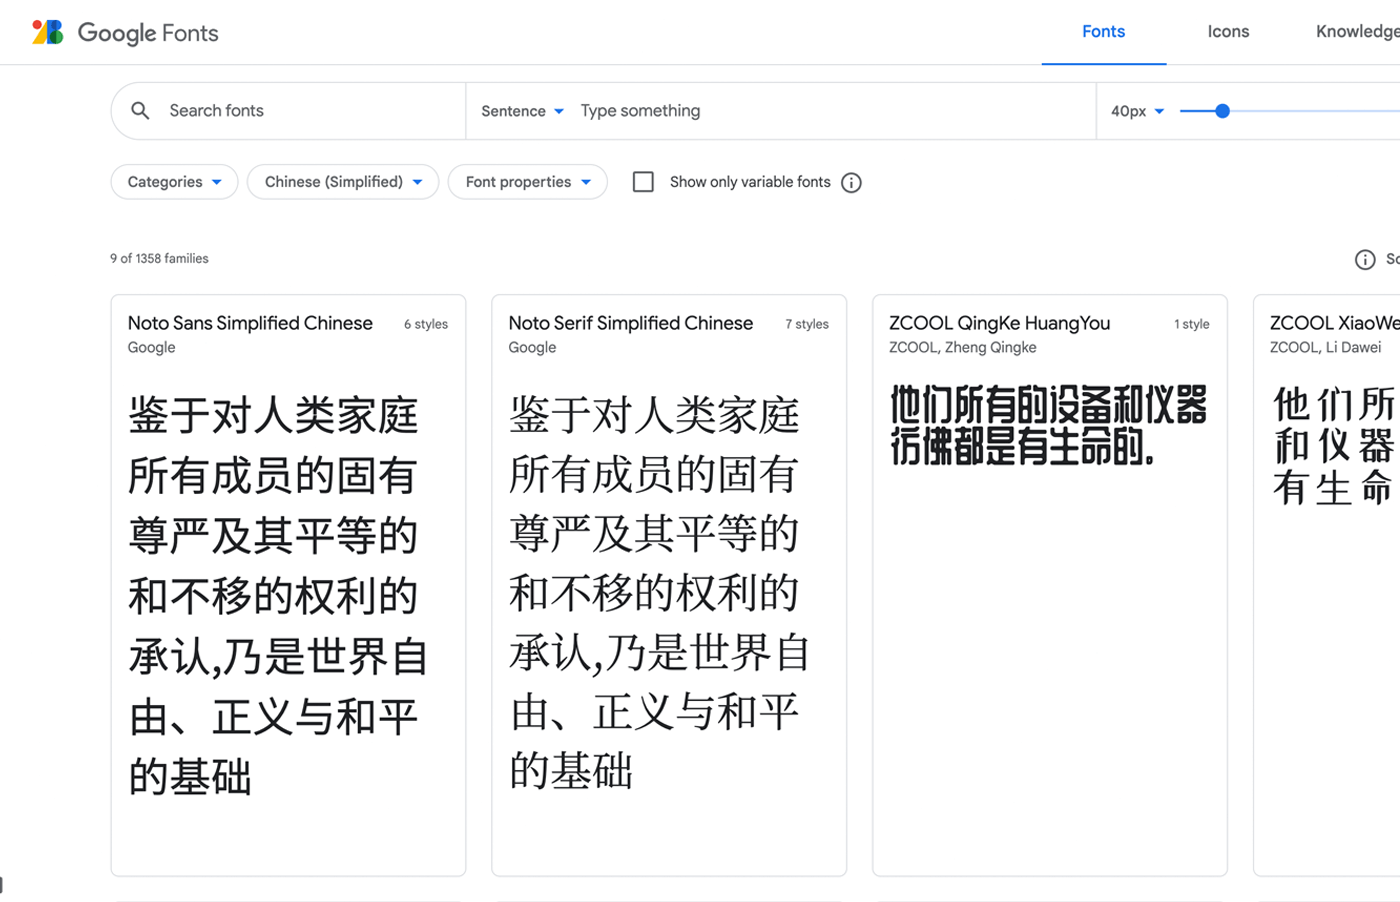Click the Google Fonts colorful logo icon
This screenshot has width=1400, height=902.
[x=47, y=32]
